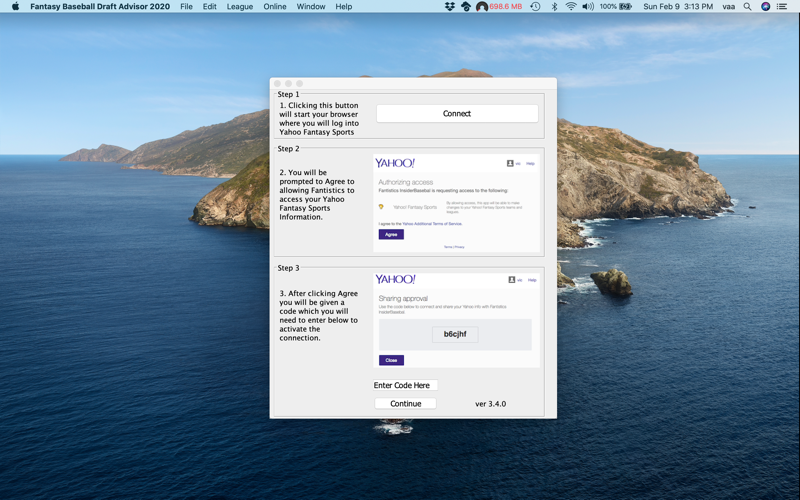
Task: Open Fantasy Baseball Draft Advisor 2020 app menu
Action: click(x=100, y=7)
